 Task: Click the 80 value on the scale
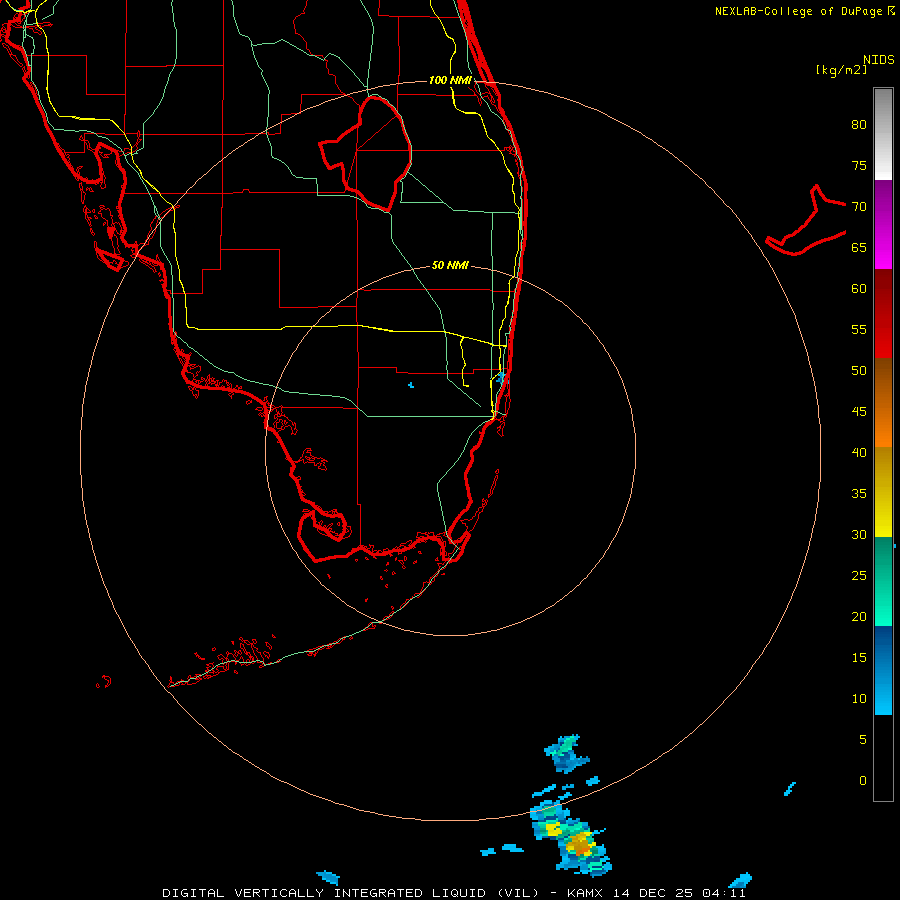click(x=859, y=125)
